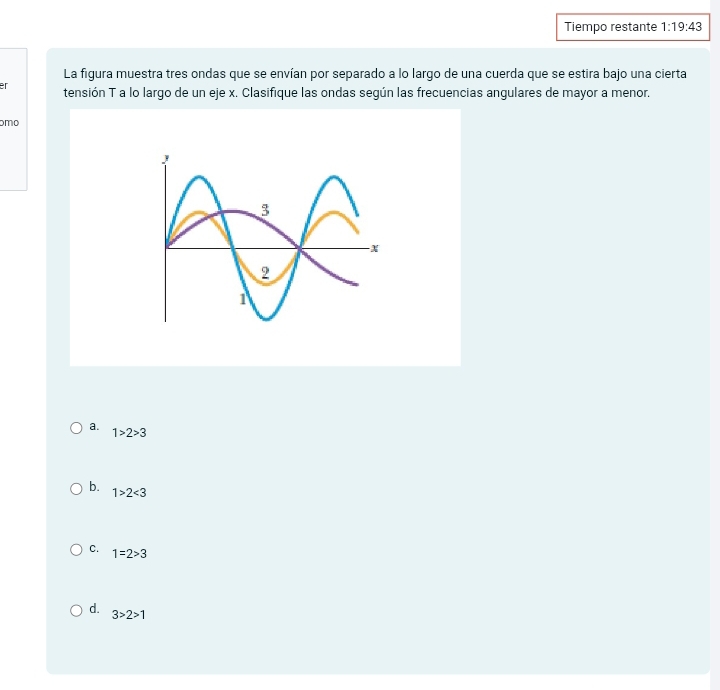This screenshot has width=720, height=690.
Task: Click the x axis label of the graph
Action: pyautogui.click(x=375, y=248)
